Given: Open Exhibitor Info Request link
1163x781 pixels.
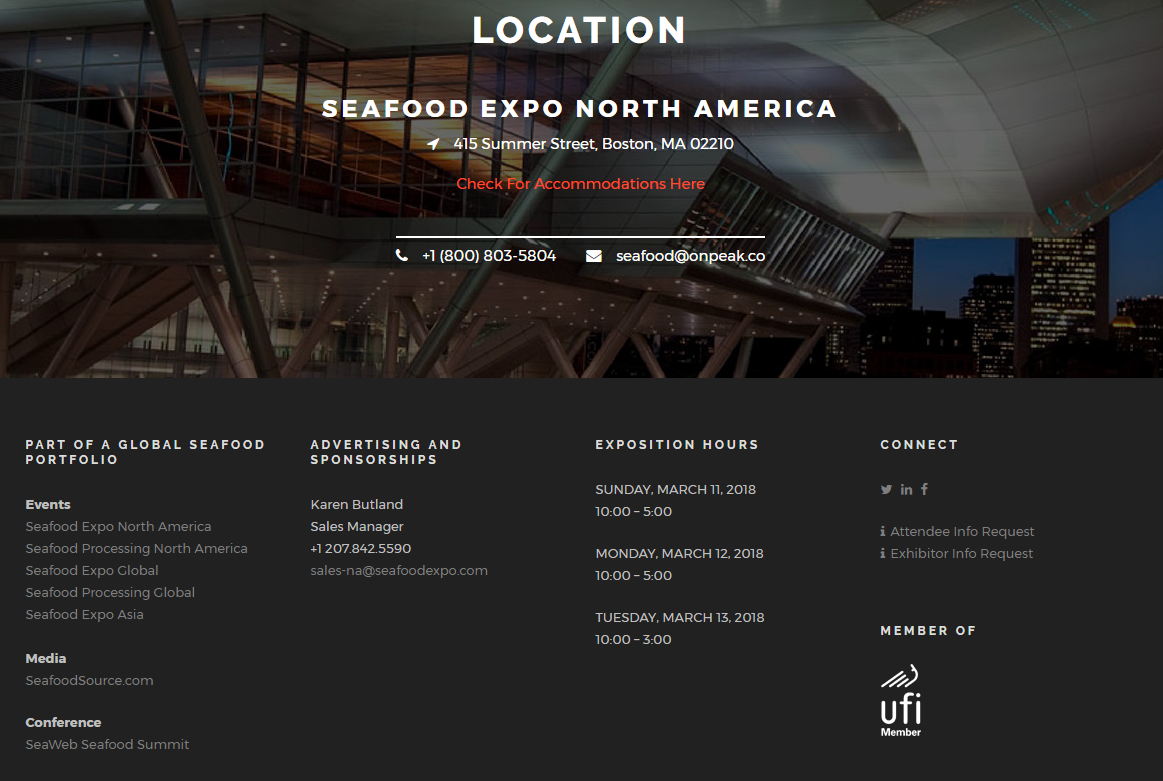Looking at the screenshot, I should (961, 554).
